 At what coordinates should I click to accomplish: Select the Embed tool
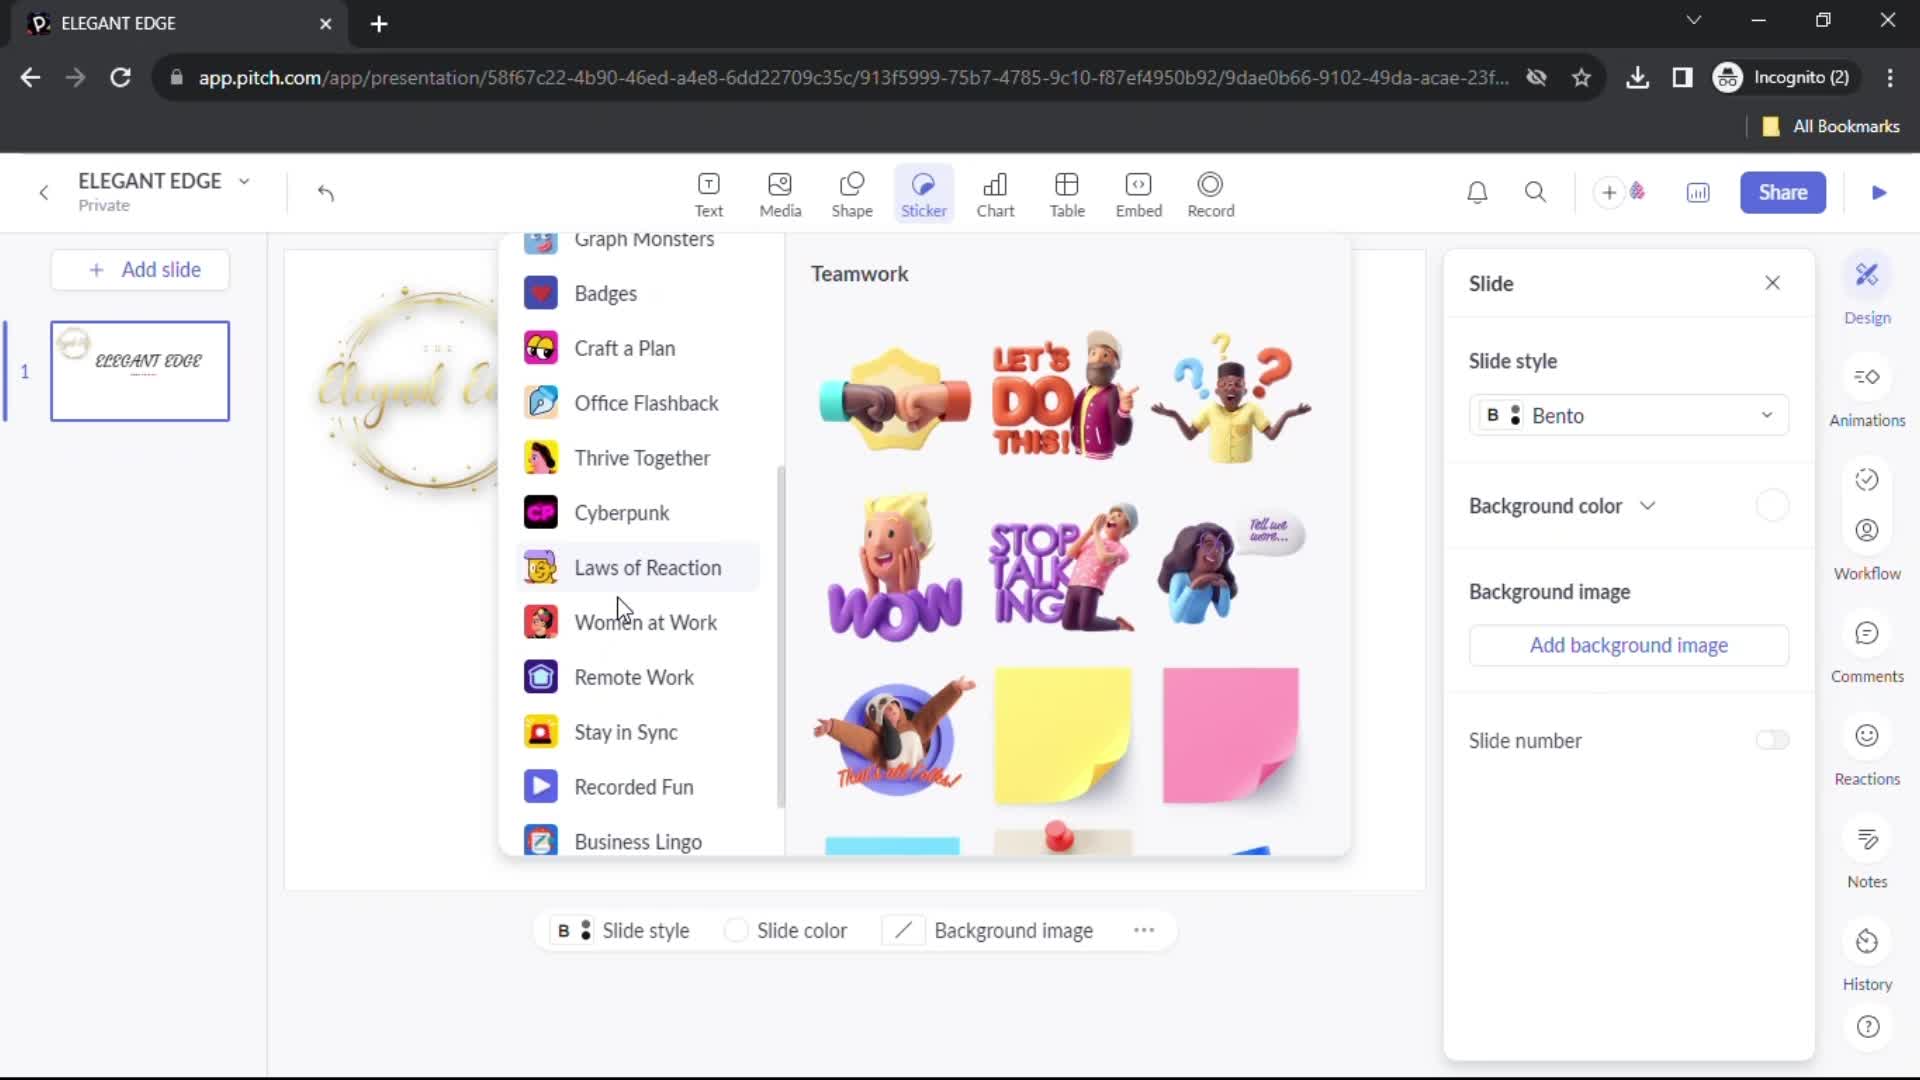[x=1138, y=193]
